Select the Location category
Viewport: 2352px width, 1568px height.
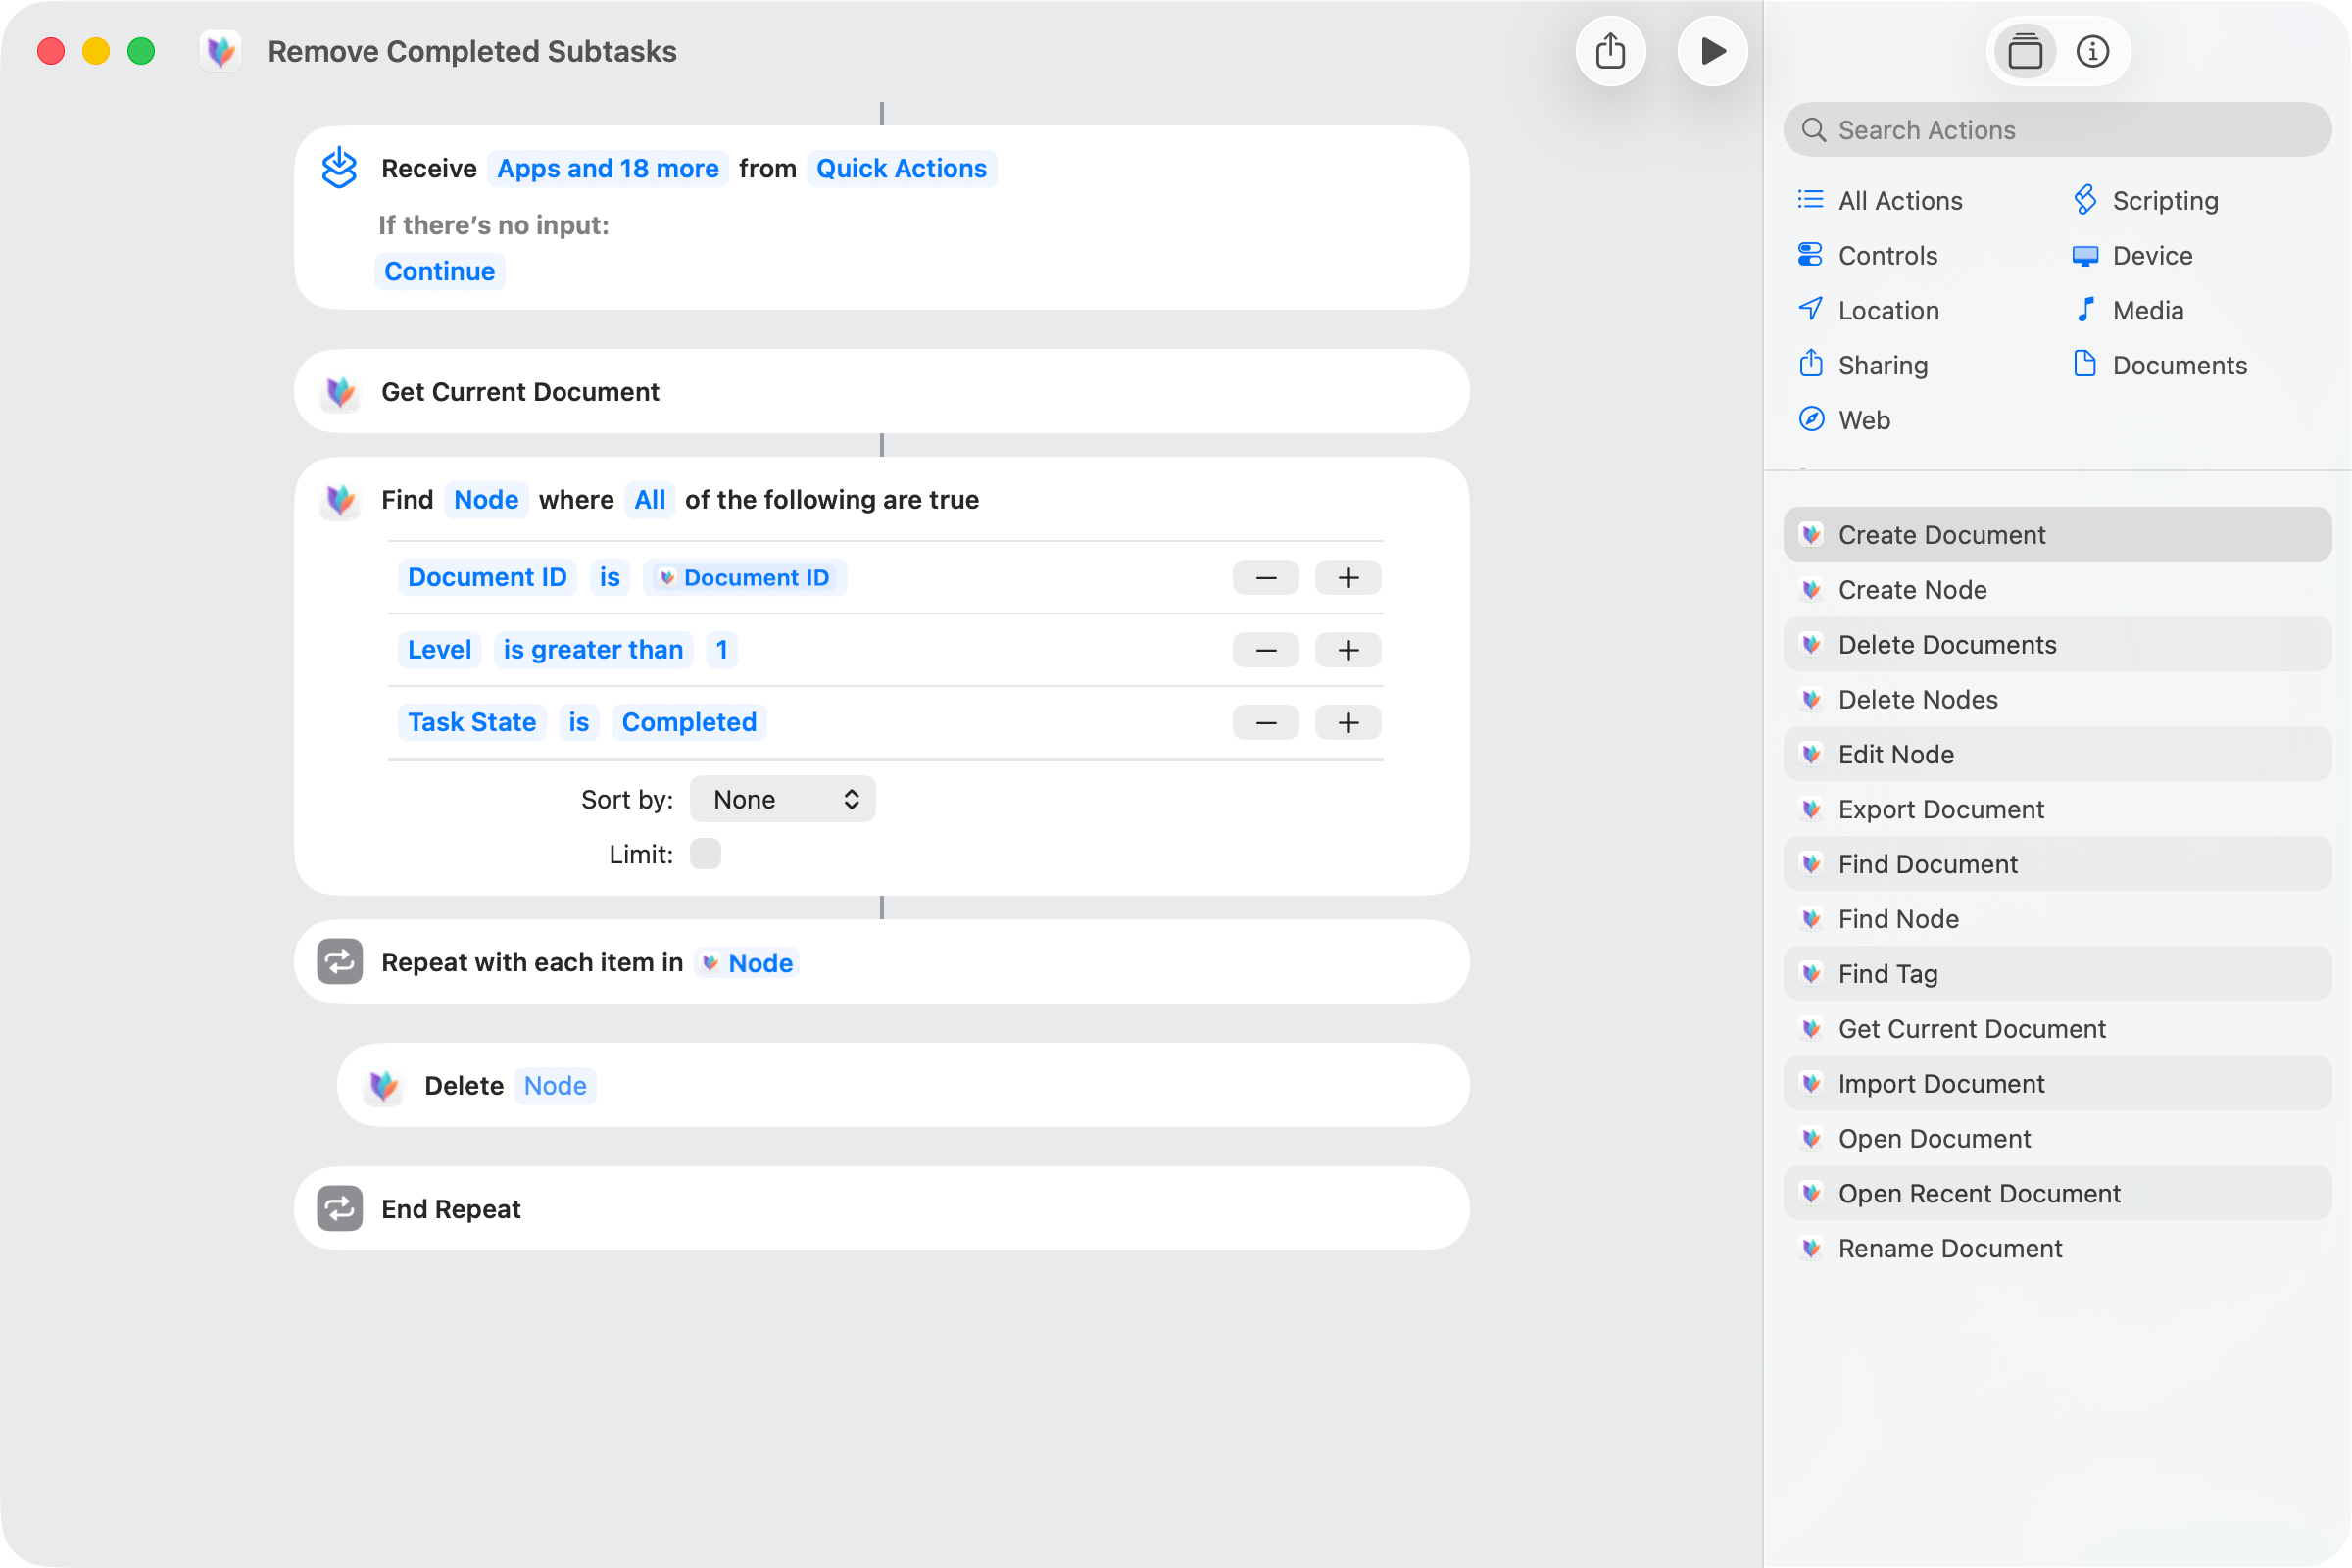(x=1868, y=310)
